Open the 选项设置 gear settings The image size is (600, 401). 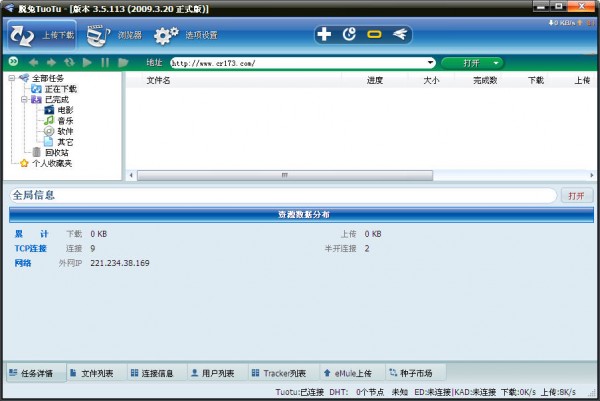[186, 36]
